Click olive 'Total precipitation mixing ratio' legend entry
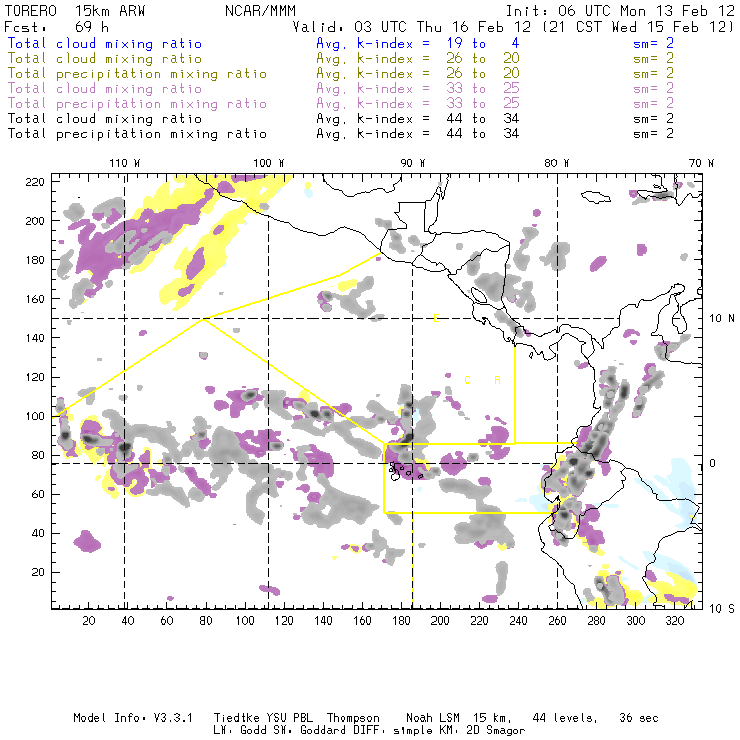This screenshot has height=740, width=740. point(137,74)
